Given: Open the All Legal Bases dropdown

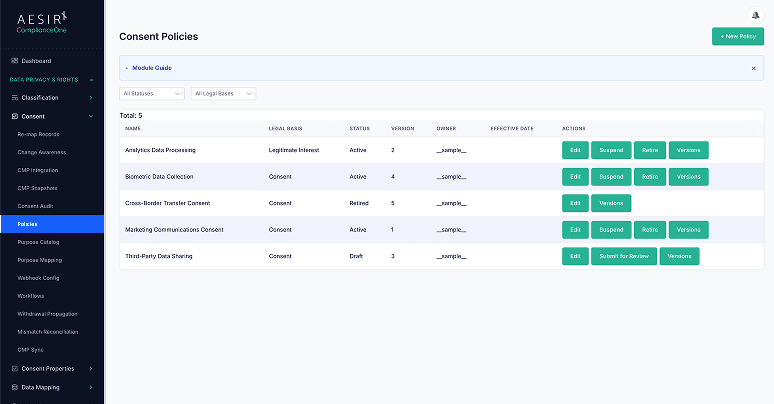Looking at the screenshot, I should (x=223, y=94).
